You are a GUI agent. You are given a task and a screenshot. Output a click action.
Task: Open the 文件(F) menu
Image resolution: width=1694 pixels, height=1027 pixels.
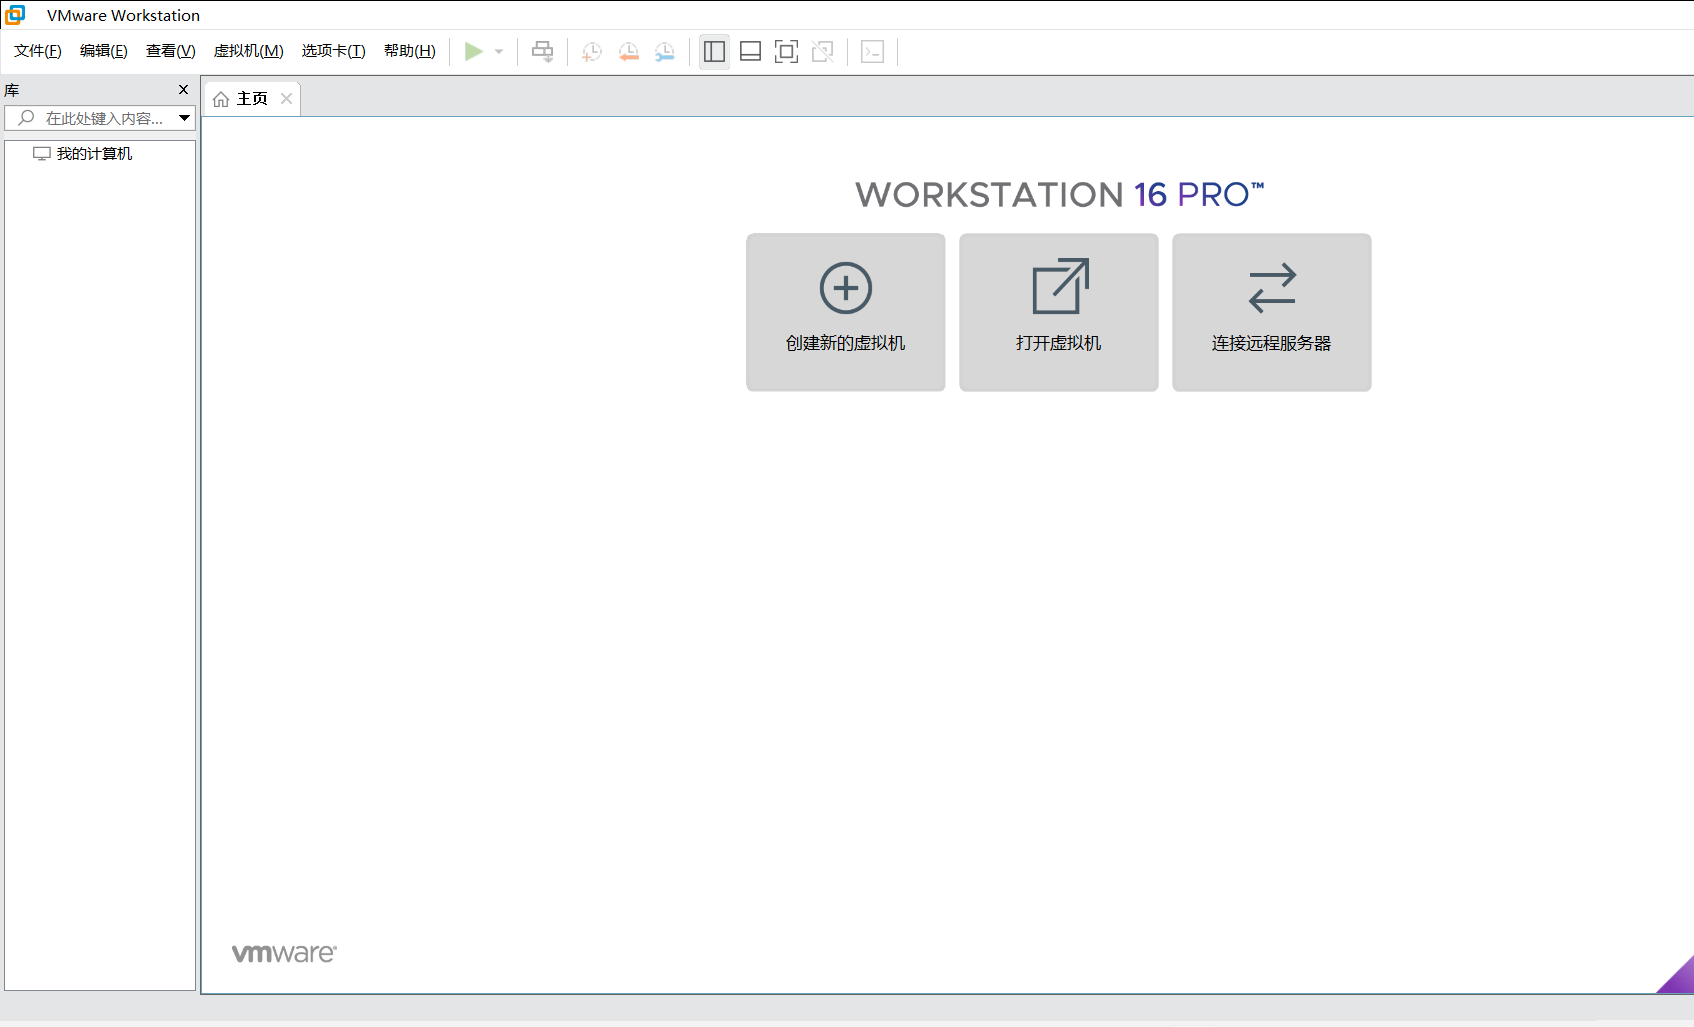pos(38,51)
